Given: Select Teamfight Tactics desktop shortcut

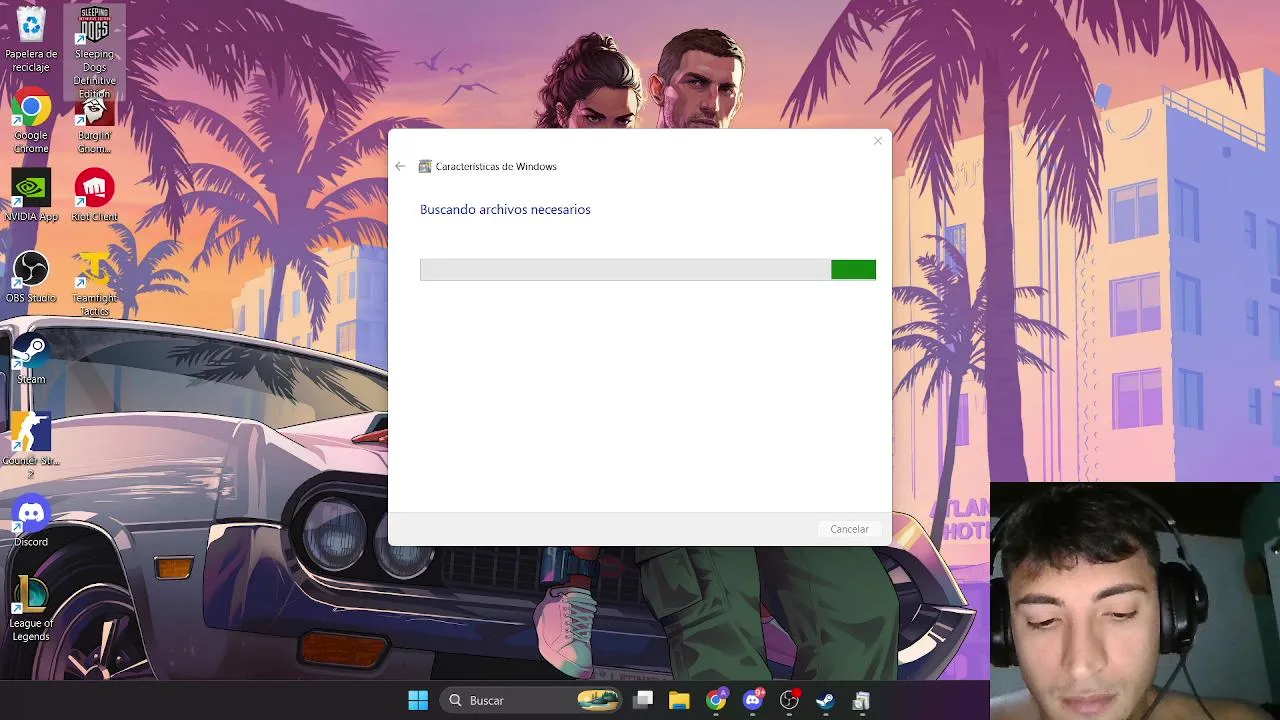Looking at the screenshot, I should [x=94, y=283].
